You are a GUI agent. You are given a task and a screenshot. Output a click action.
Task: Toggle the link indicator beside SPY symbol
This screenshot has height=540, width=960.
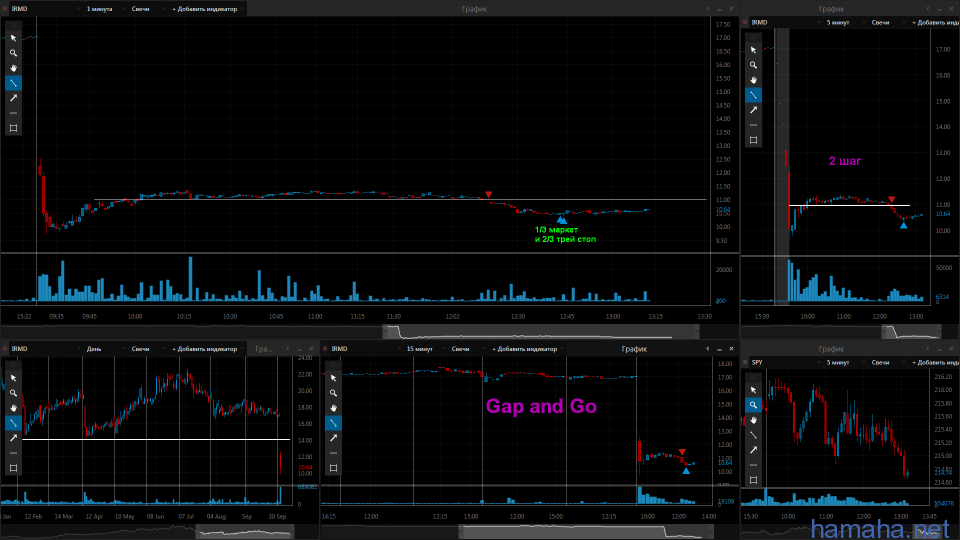[745, 362]
